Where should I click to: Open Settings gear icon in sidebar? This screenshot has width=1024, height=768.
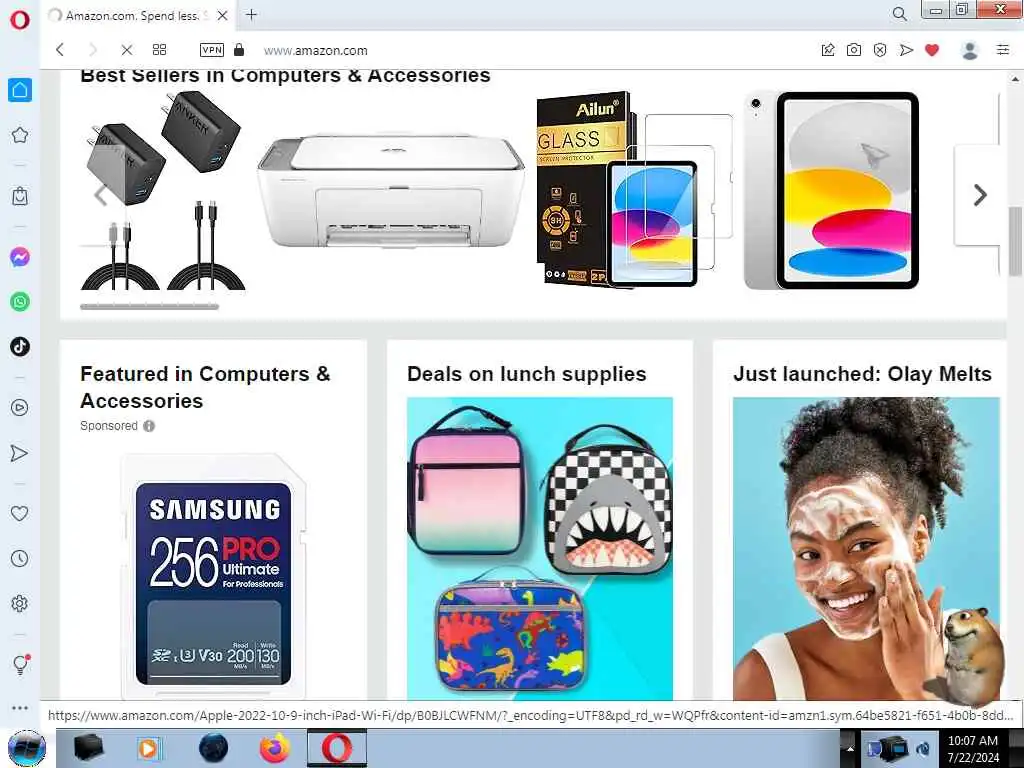pyautogui.click(x=20, y=603)
